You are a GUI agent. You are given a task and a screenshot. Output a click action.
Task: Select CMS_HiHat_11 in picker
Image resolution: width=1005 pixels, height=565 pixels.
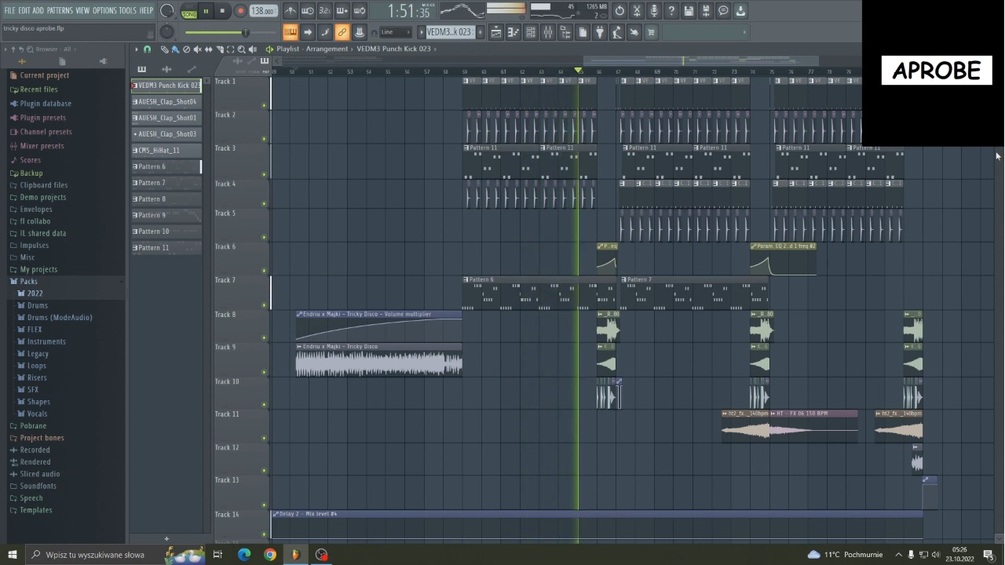click(x=167, y=151)
